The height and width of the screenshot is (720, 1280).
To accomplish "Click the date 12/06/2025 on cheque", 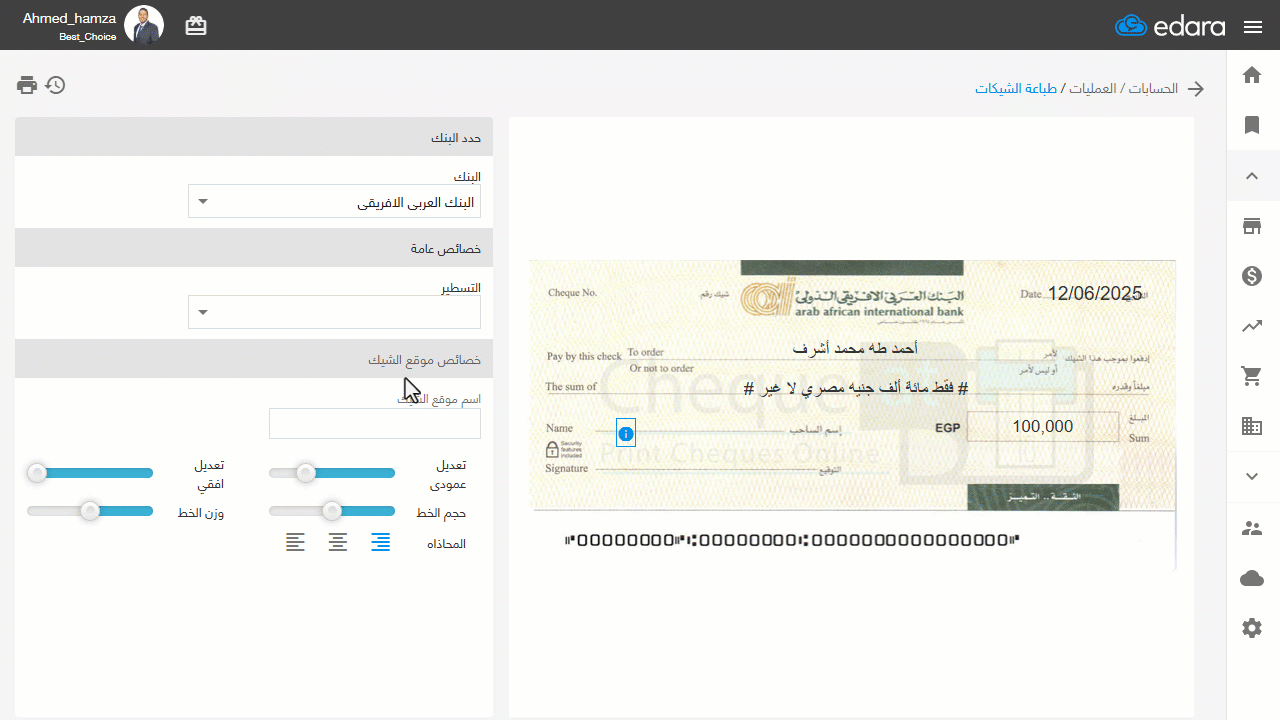I will click(x=1094, y=294).
